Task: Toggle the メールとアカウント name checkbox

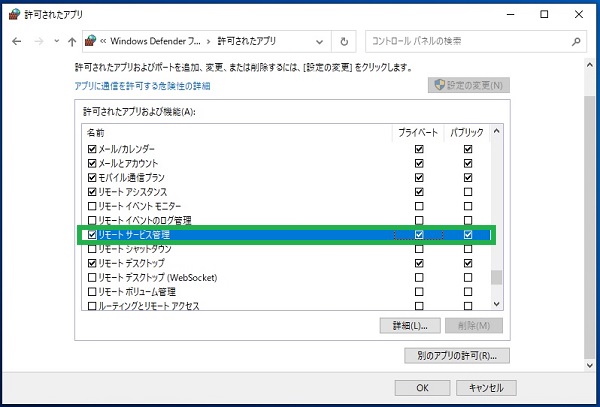Action: (x=92, y=163)
